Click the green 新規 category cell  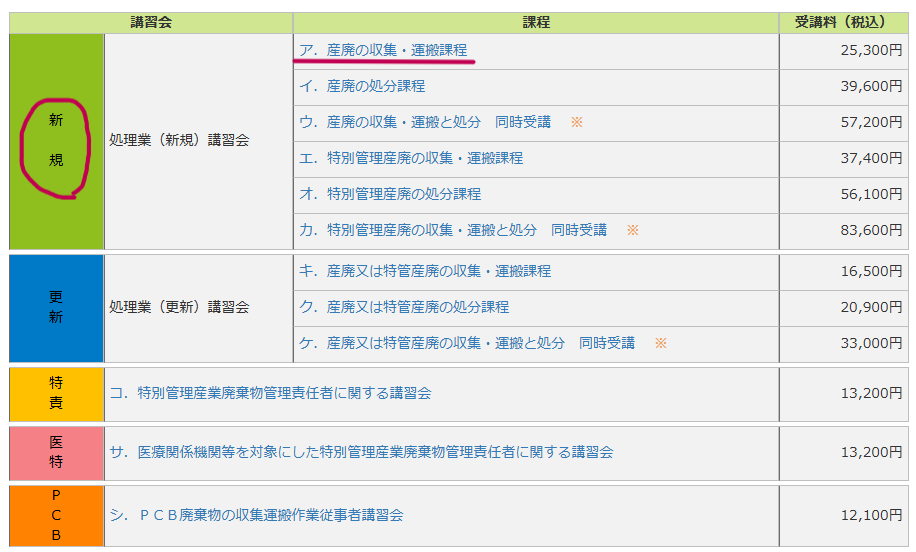point(56,141)
